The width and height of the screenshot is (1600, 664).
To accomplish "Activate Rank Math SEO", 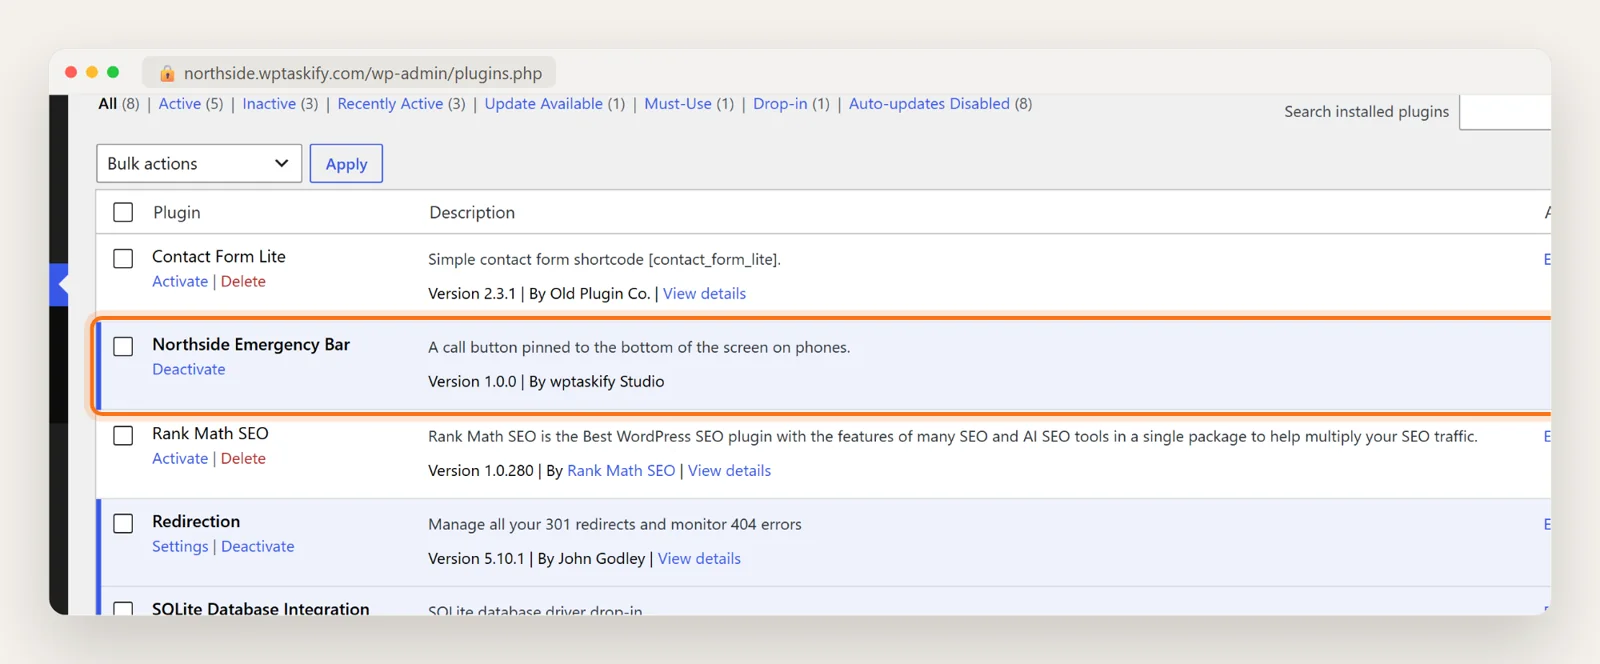I will coord(180,458).
